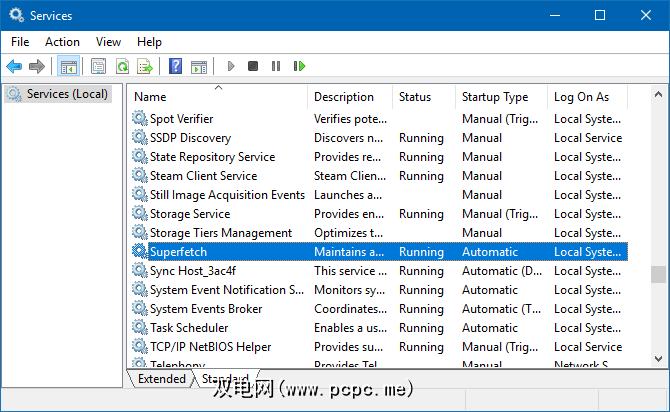Open the File menu
Viewport: 670px width, 412px height.
(20, 42)
